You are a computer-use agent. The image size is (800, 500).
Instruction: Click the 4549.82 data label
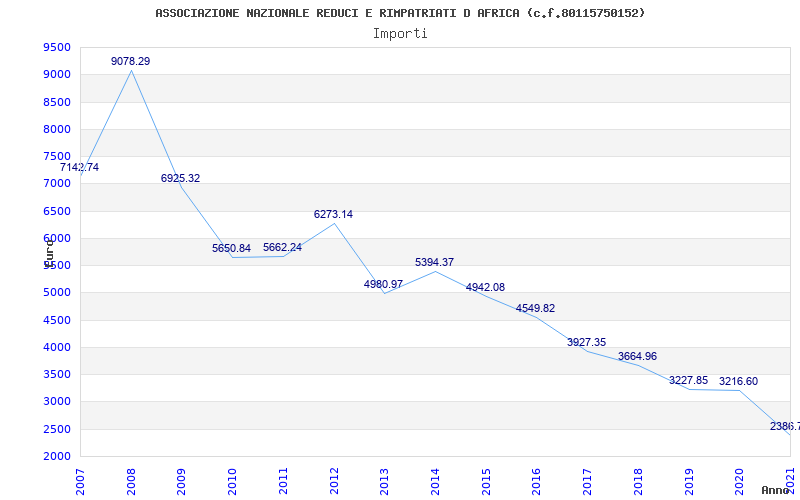(535, 308)
